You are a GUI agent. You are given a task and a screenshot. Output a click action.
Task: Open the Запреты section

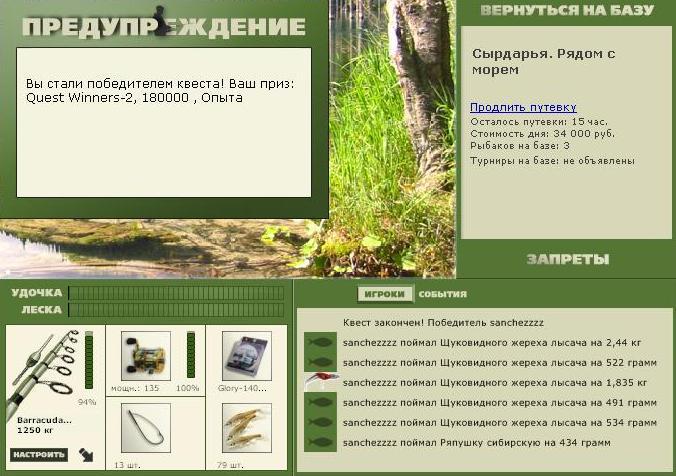(567, 259)
